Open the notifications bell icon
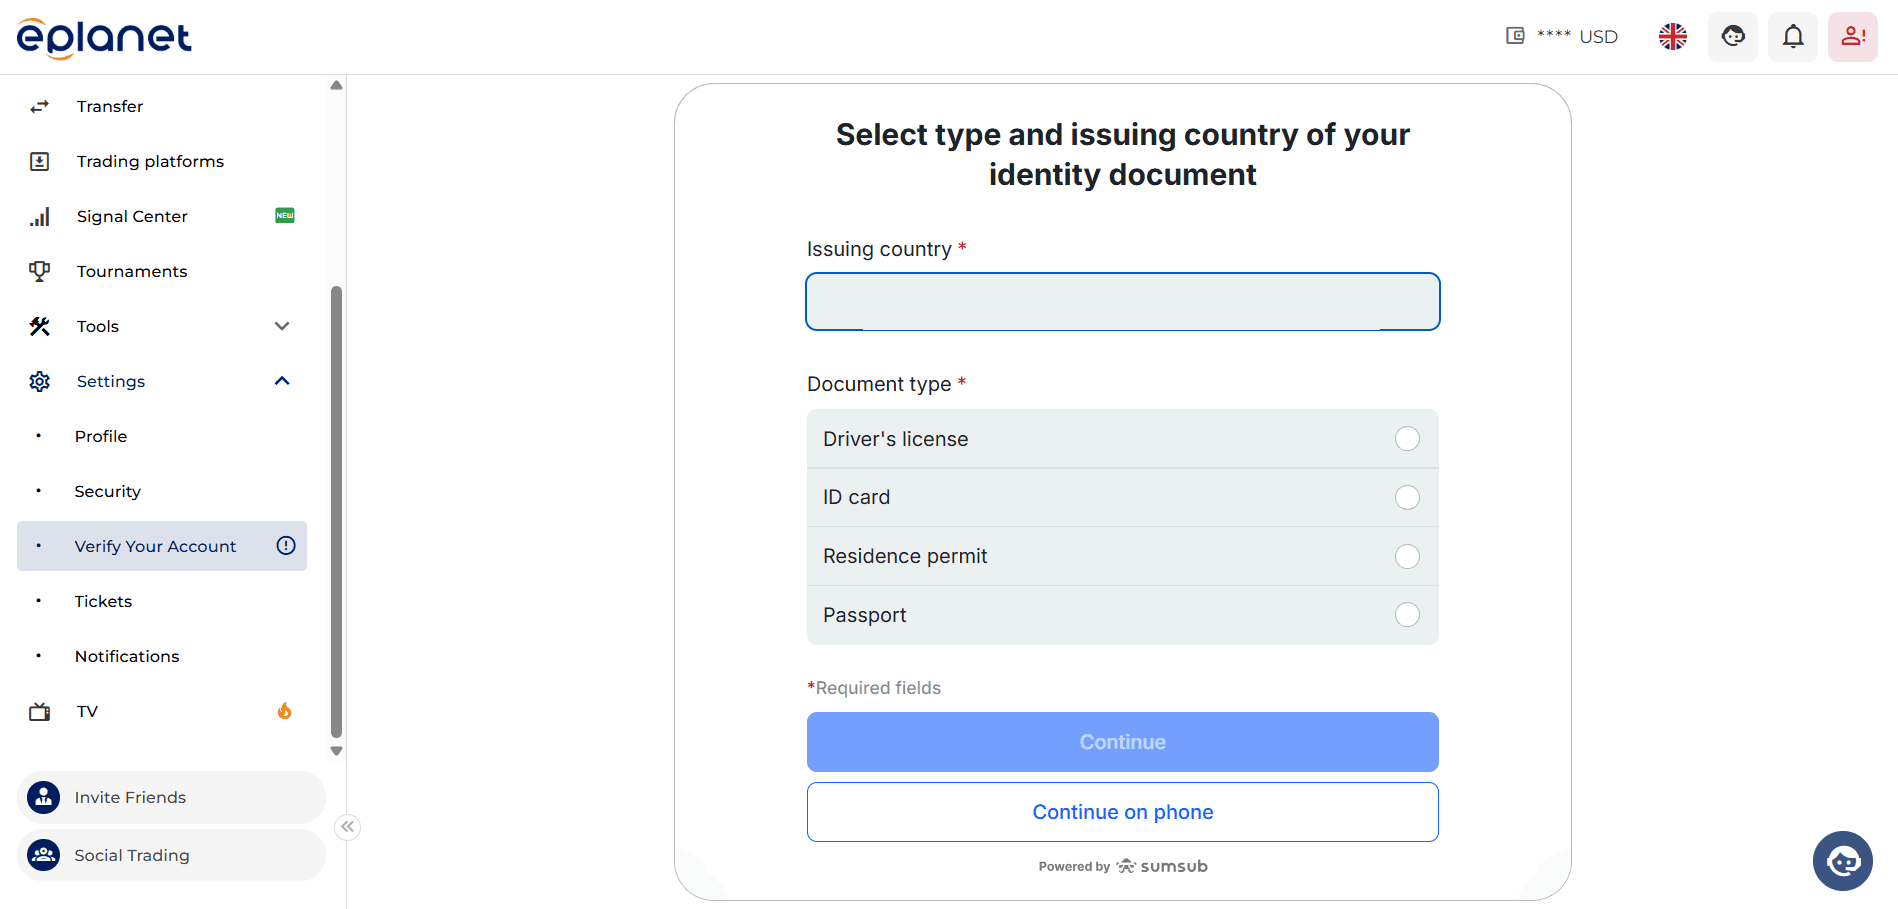Image resolution: width=1898 pixels, height=909 pixels. click(x=1792, y=36)
